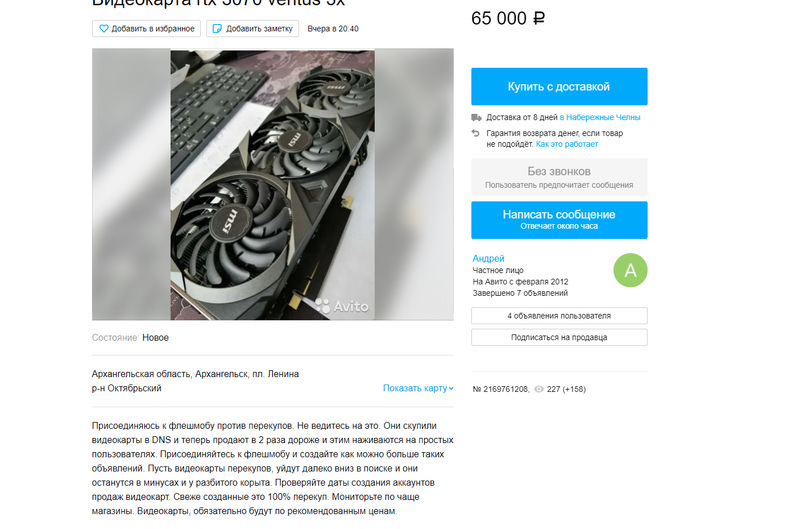Change delivery city в Набережные Челны
Screen dimensions: 800x529
tap(600, 117)
